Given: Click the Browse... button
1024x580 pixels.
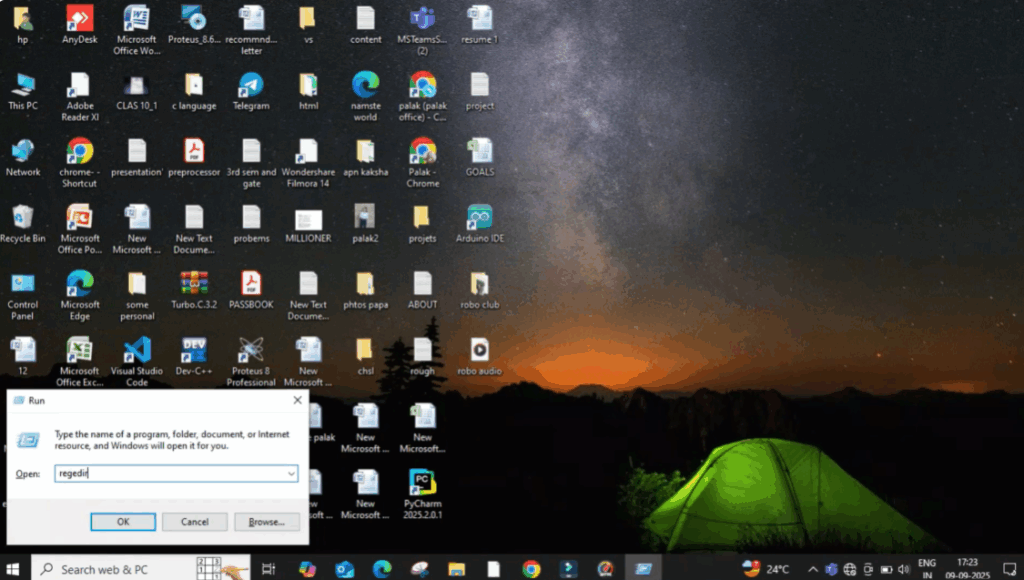Looking at the screenshot, I should [x=266, y=522].
